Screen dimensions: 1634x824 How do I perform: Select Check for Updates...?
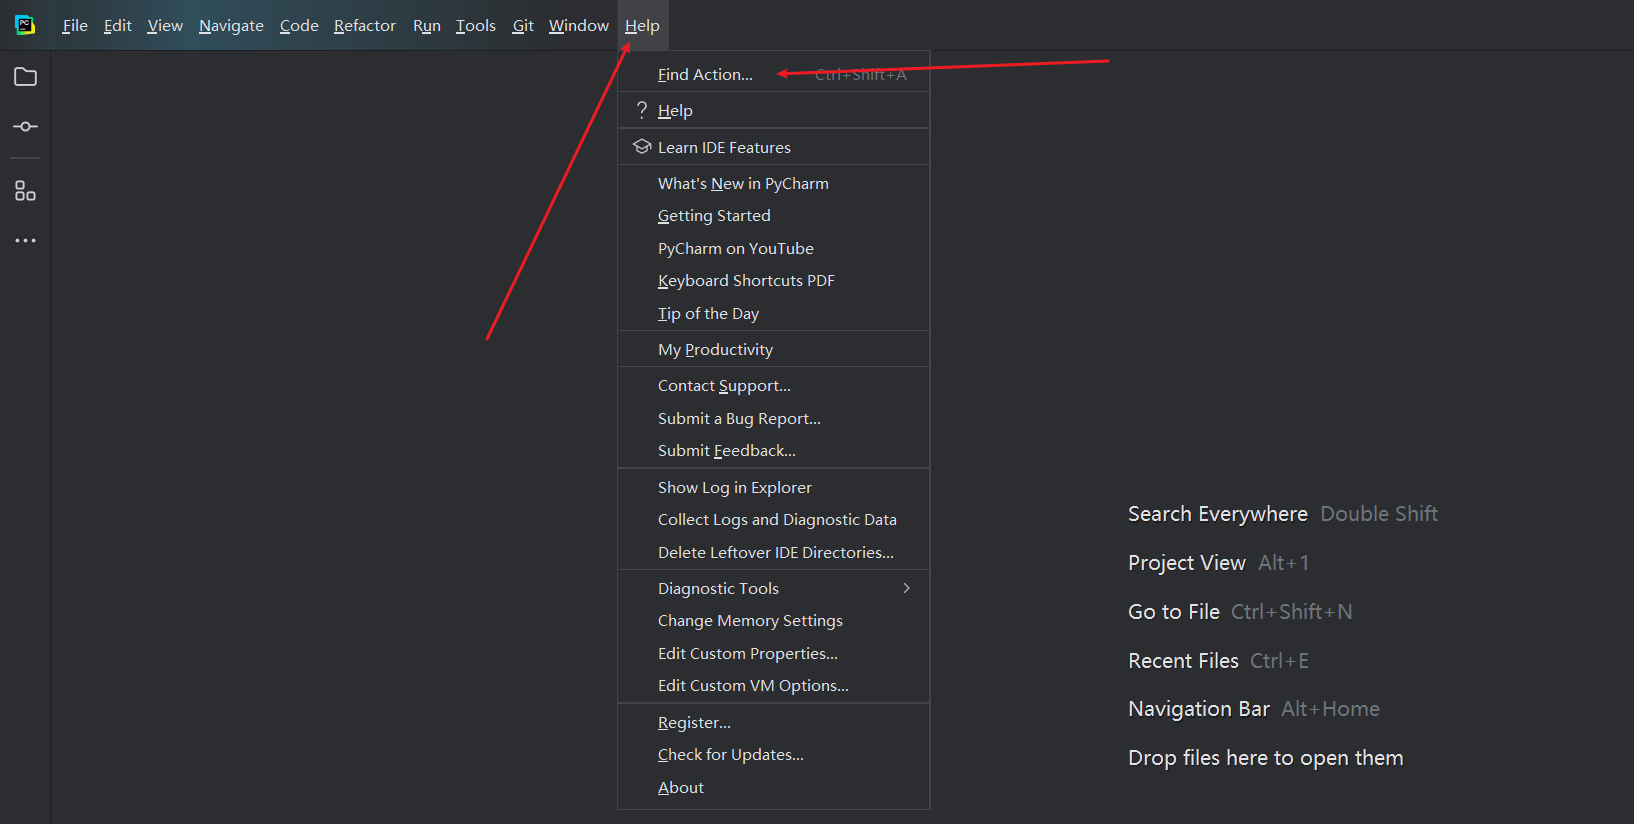coord(774,755)
